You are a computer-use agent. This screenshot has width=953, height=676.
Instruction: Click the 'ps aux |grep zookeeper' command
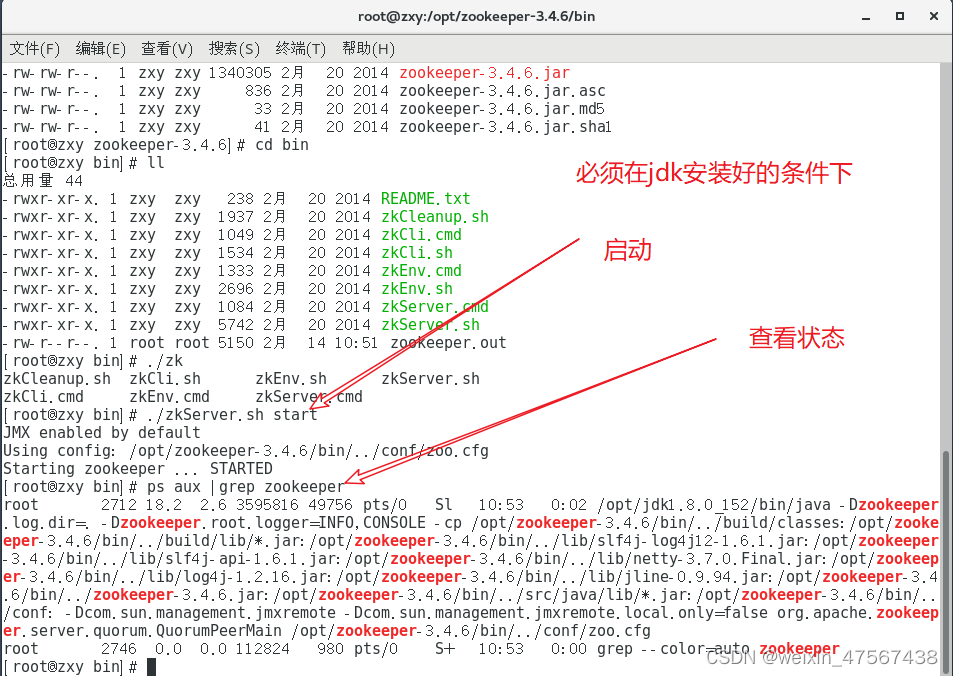pyautogui.click(x=246, y=487)
